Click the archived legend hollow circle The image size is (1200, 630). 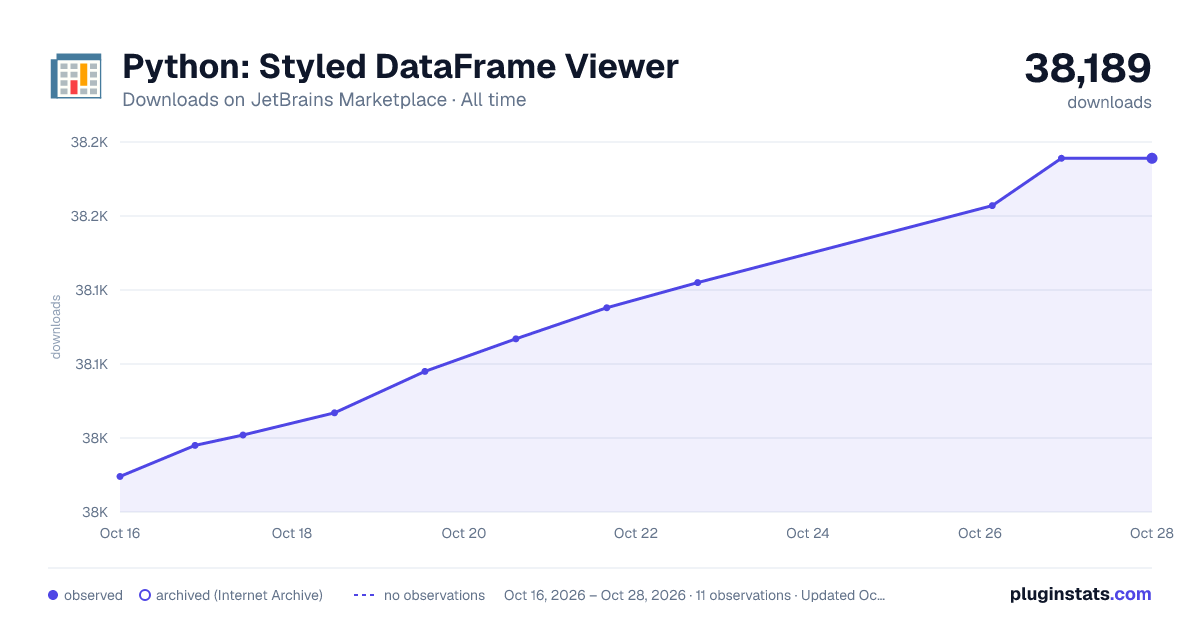coord(144,595)
